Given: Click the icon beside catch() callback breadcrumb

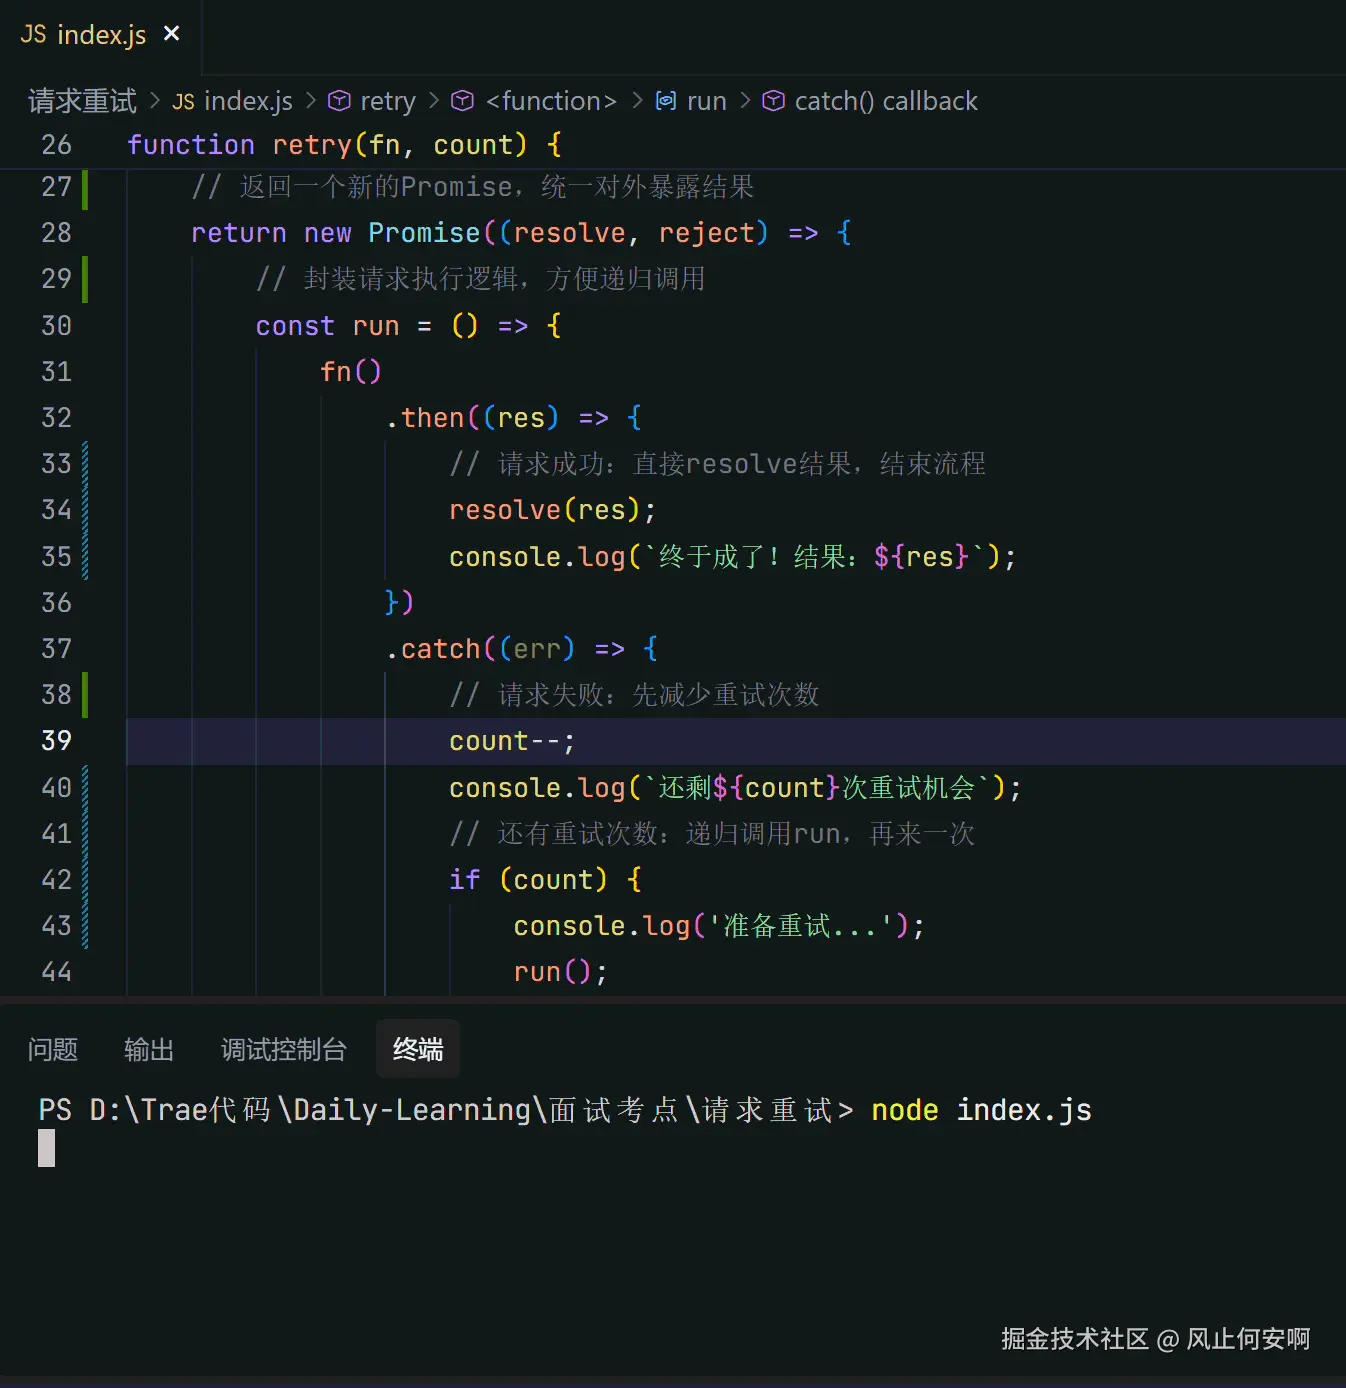Looking at the screenshot, I should 773,100.
